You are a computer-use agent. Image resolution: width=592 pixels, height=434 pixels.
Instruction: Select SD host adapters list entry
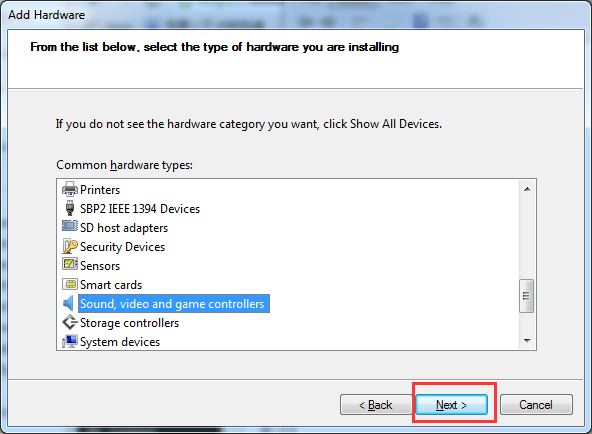point(124,228)
